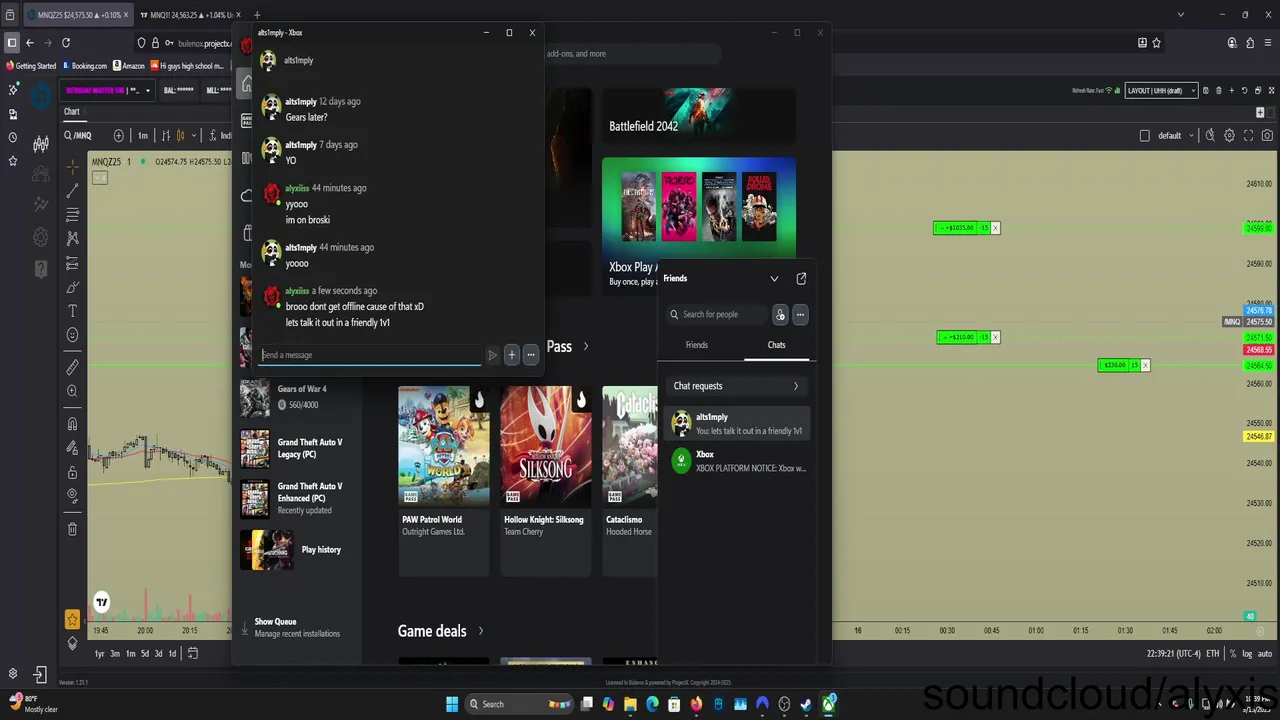Close the $330.00 order label
The width and height of the screenshot is (1280, 720).
[x=1145, y=365]
